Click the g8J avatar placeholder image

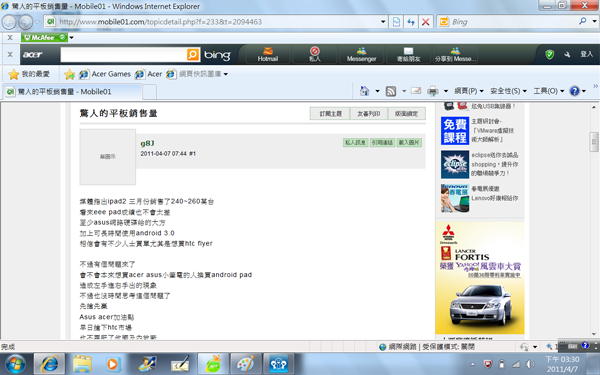(x=108, y=157)
